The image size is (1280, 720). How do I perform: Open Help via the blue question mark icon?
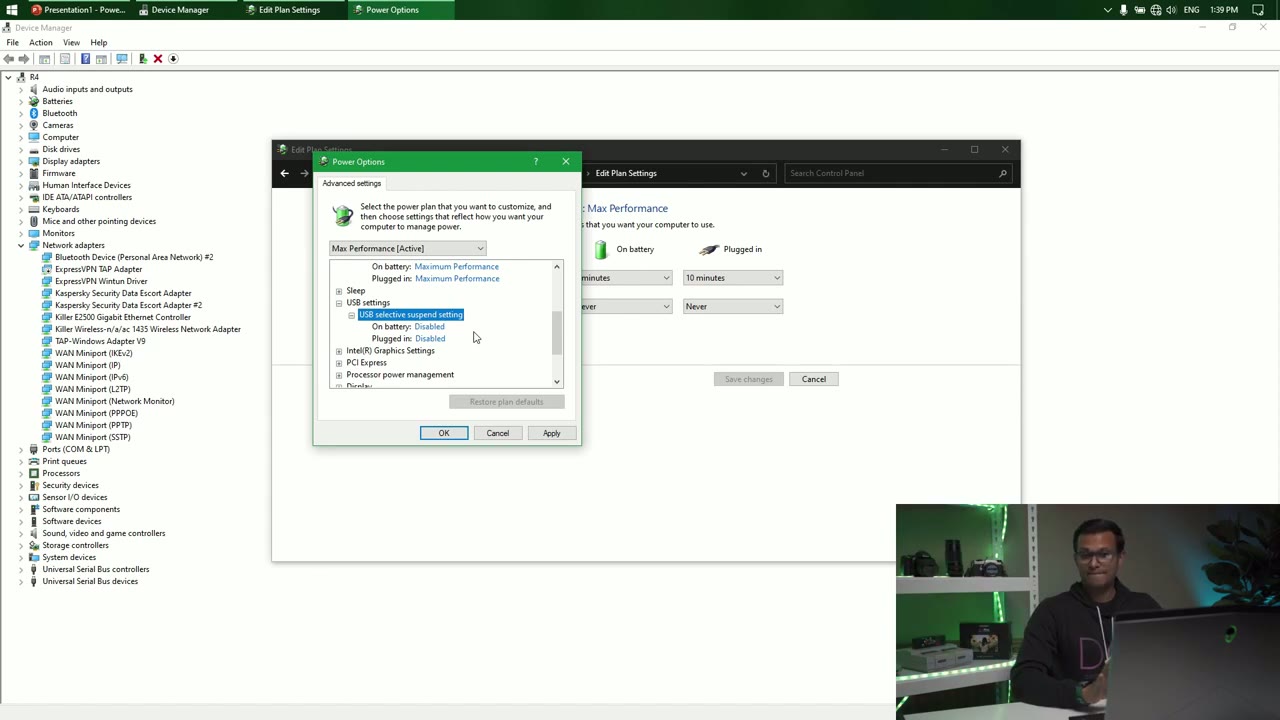coord(85,59)
